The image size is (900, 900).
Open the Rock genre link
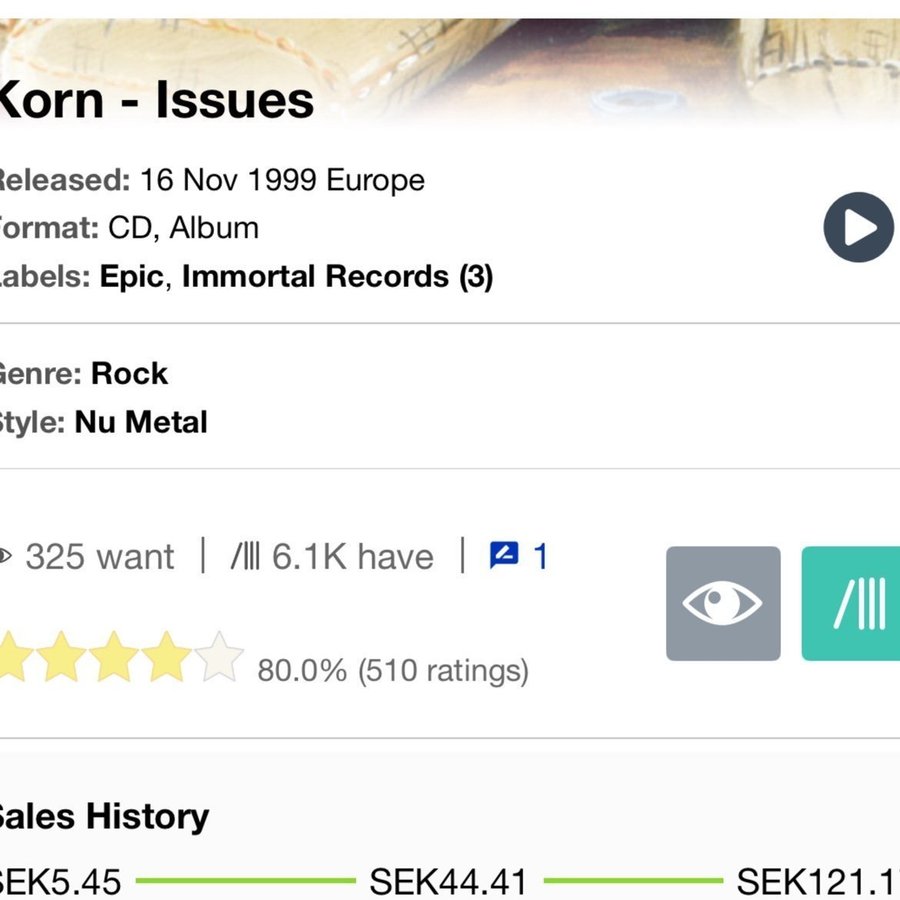click(x=129, y=374)
